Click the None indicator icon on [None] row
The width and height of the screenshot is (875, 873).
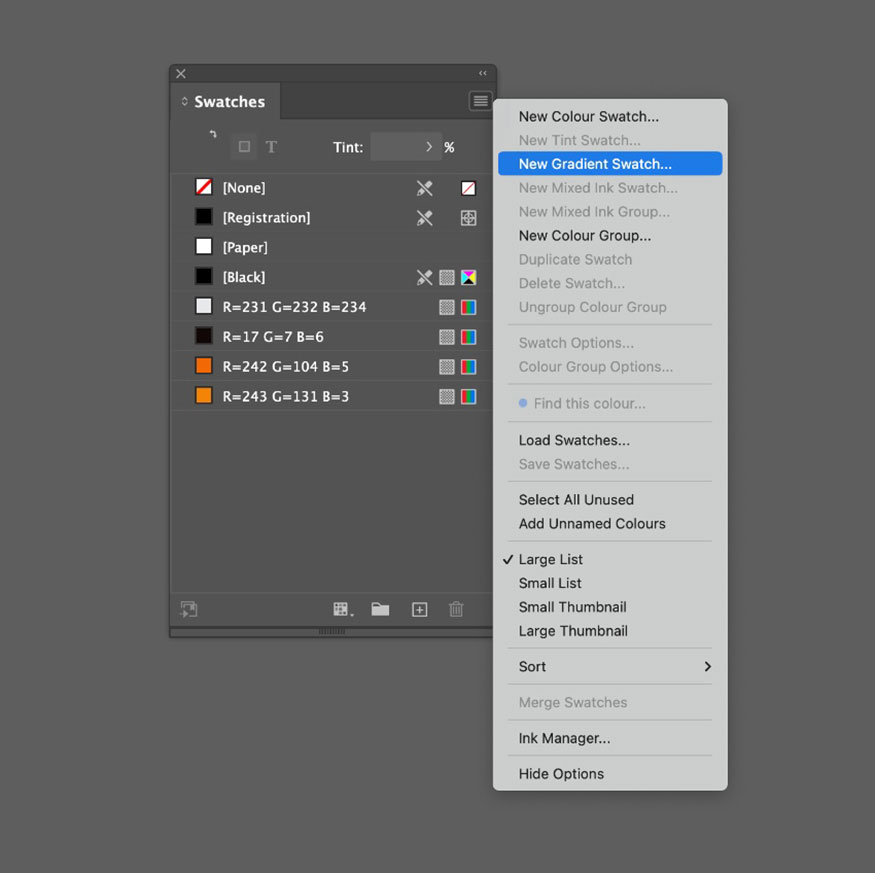468,188
